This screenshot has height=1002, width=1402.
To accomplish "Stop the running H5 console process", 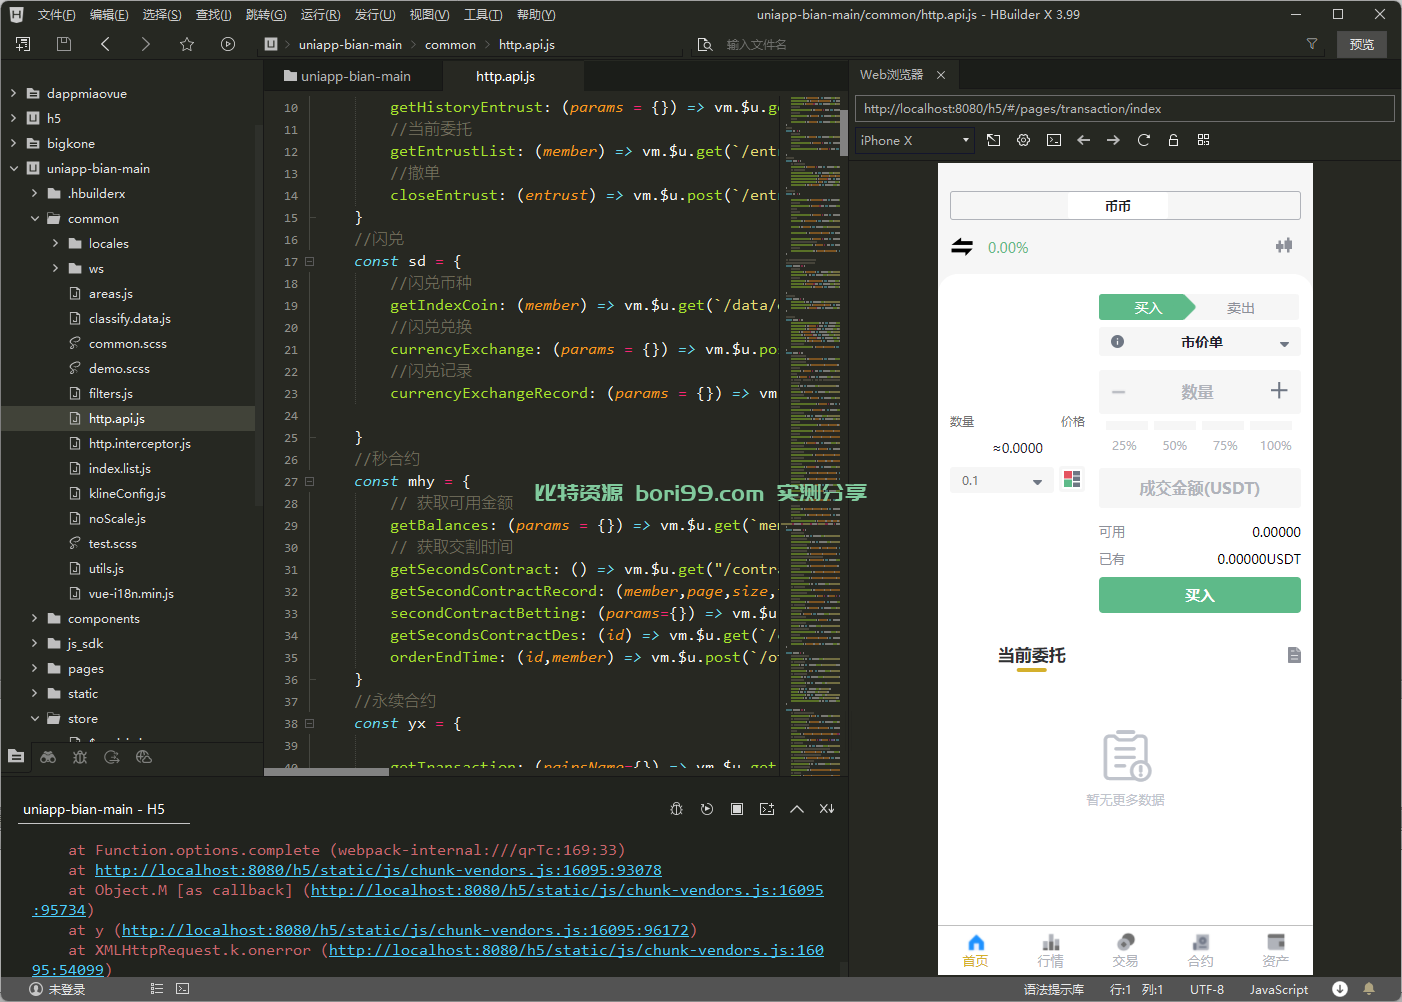I will click(x=737, y=809).
